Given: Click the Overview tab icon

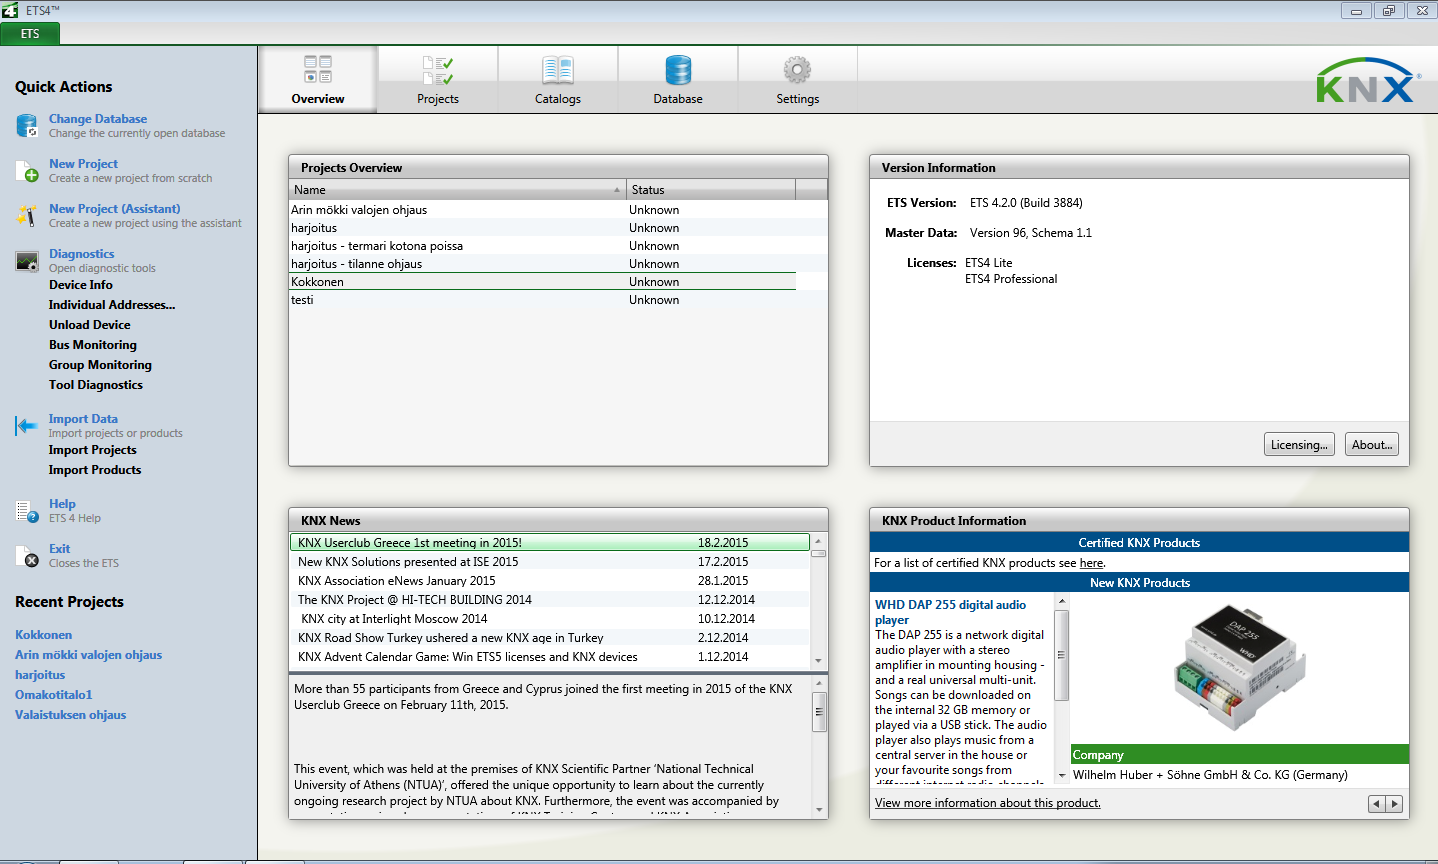Looking at the screenshot, I should (x=318, y=69).
